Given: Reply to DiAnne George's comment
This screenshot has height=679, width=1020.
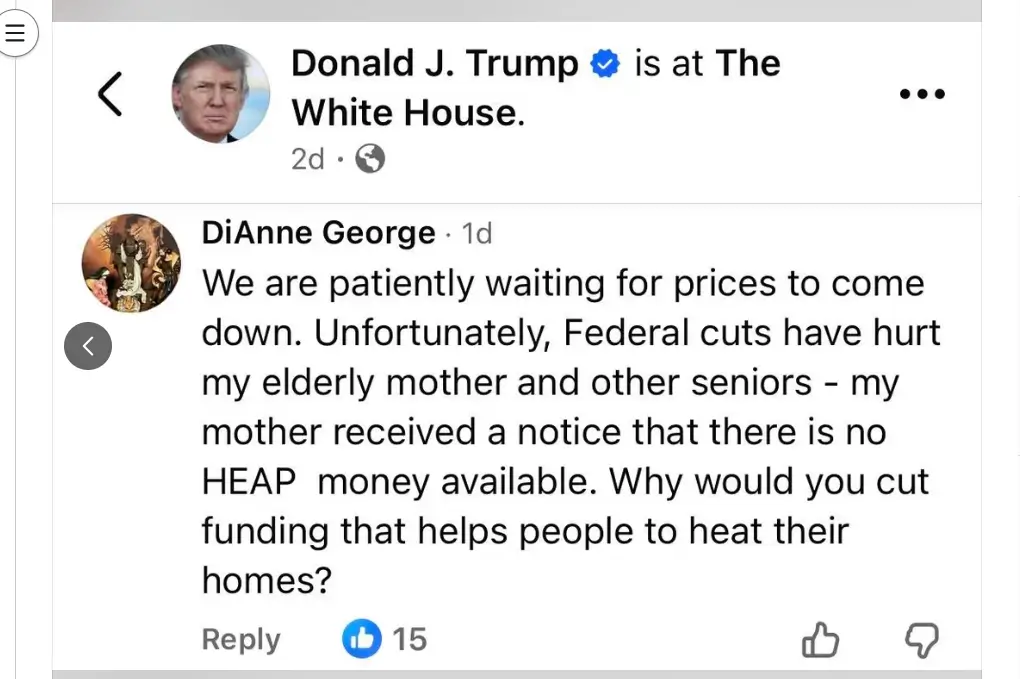Looking at the screenshot, I should (x=241, y=639).
